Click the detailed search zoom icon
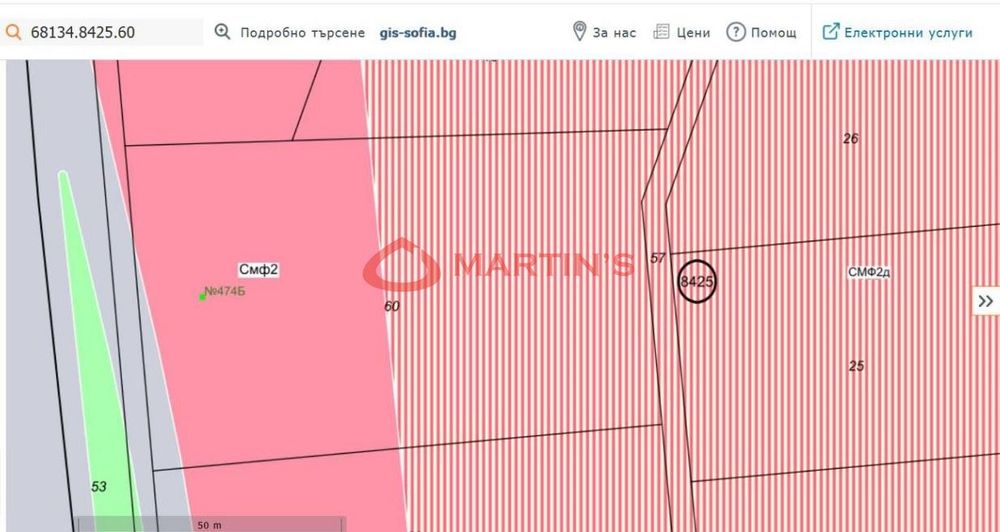Screen dimensions: 1000x532 [222, 32]
